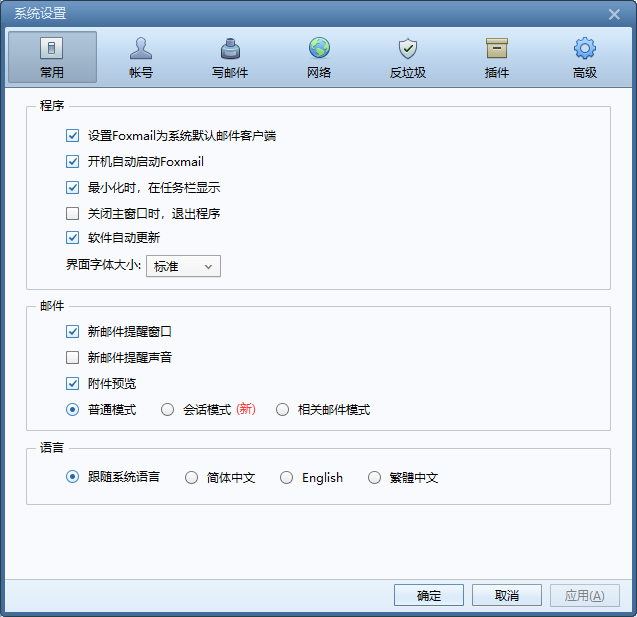Turn on 新邮件提醒声音 checkbox
This screenshot has height=617, width=637.
72,358
